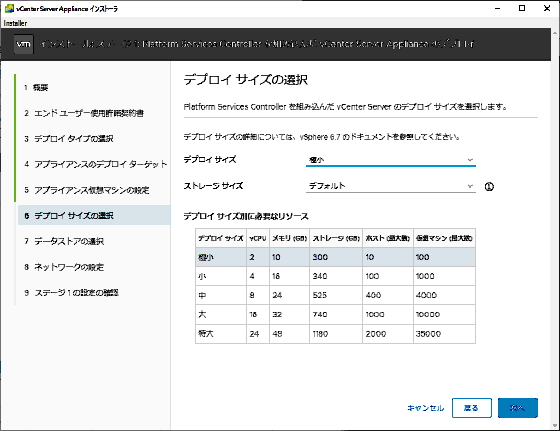Go to step 1 概要
Image resolution: width=560 pixels, height=431 pixels.
[x=36, y=87]
